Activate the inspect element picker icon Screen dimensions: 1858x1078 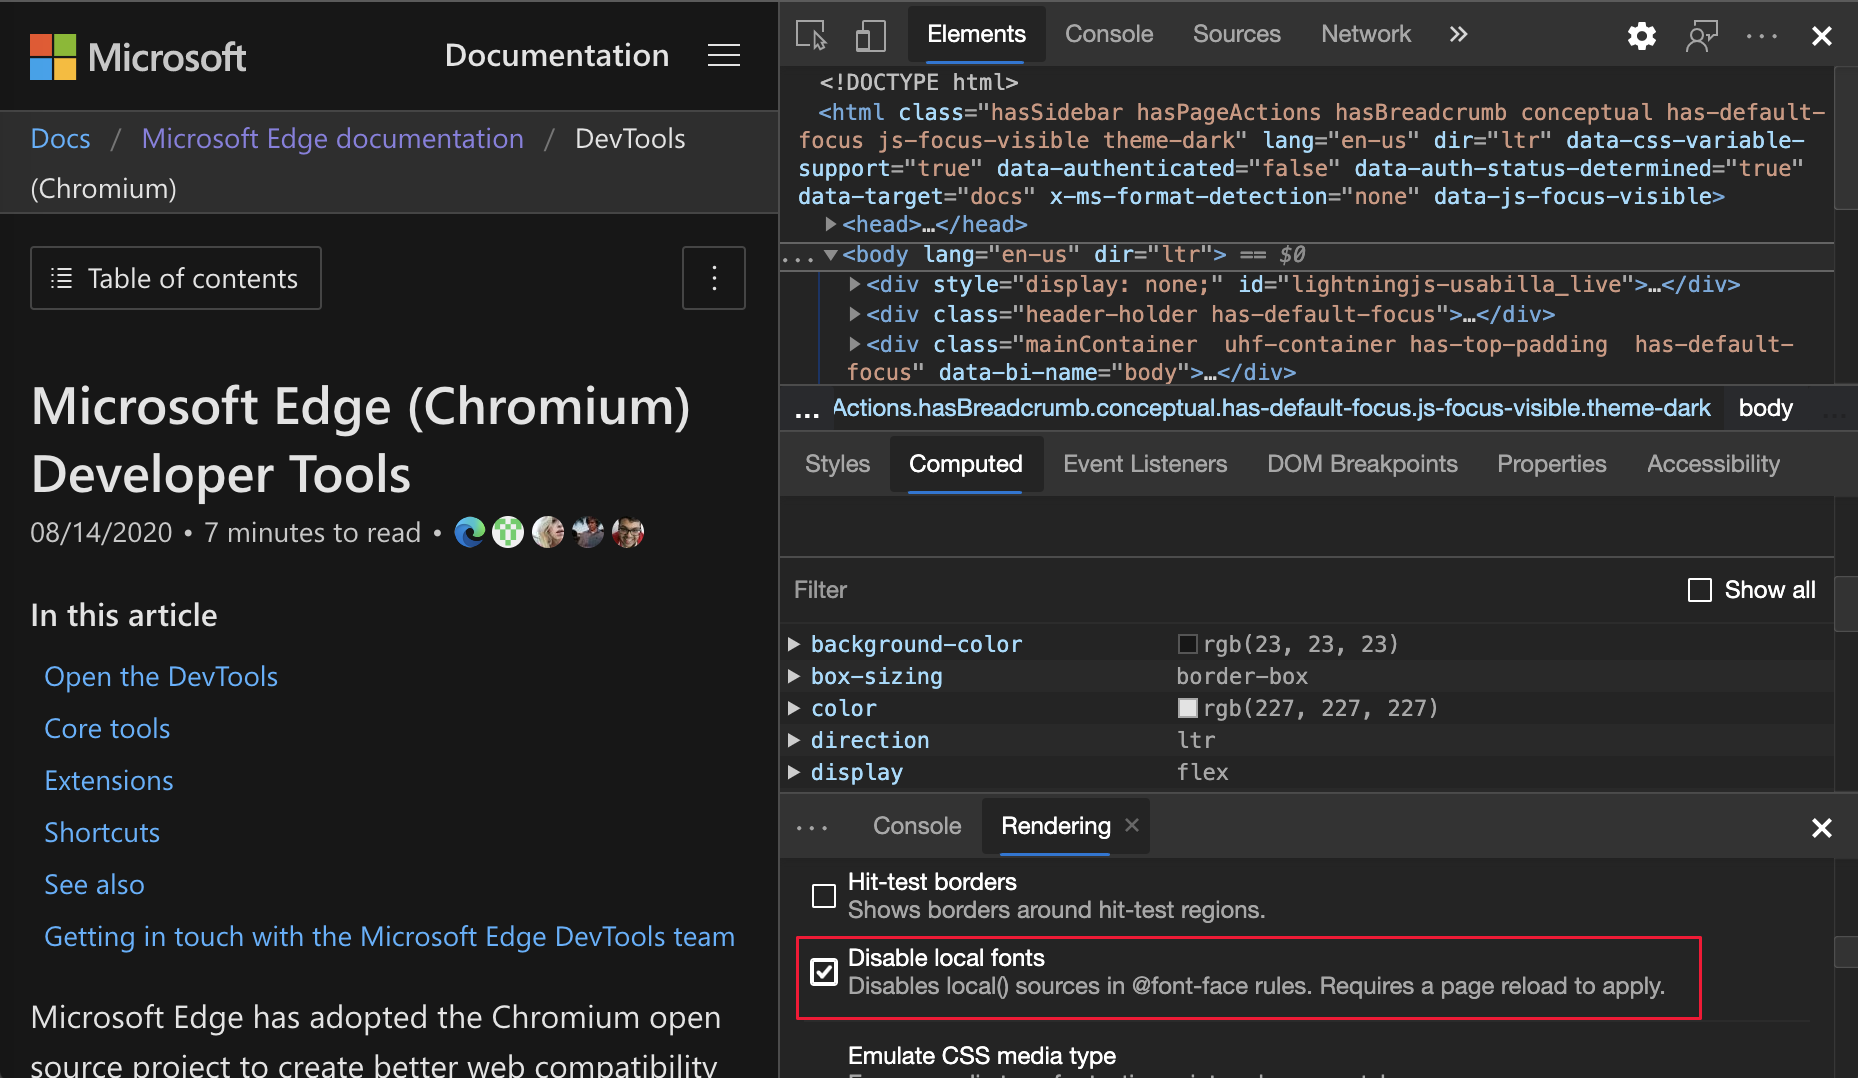811,35
